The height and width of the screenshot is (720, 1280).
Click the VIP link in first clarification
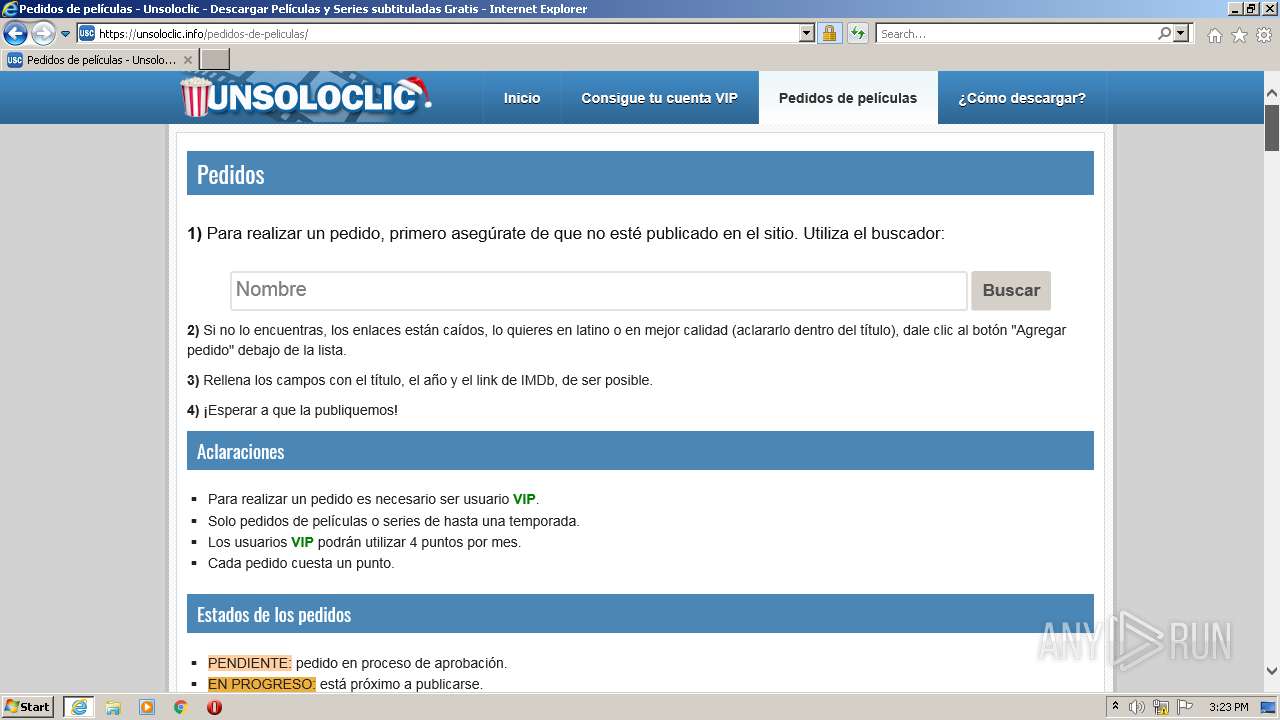coord(524,499)
